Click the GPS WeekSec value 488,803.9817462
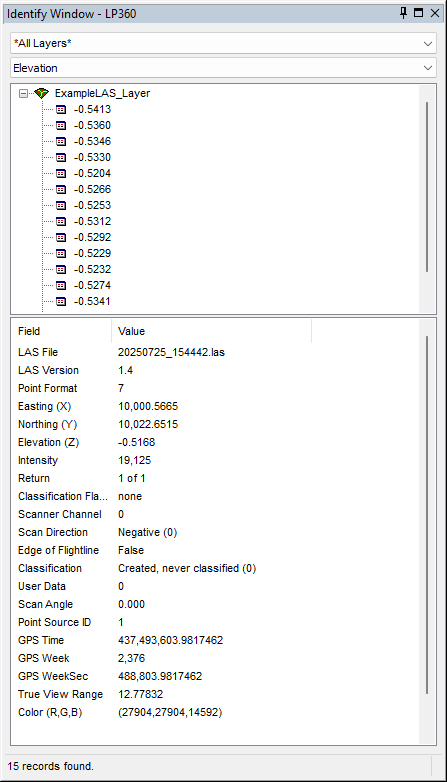The image size is (447, 782). [x=160, y=676]
